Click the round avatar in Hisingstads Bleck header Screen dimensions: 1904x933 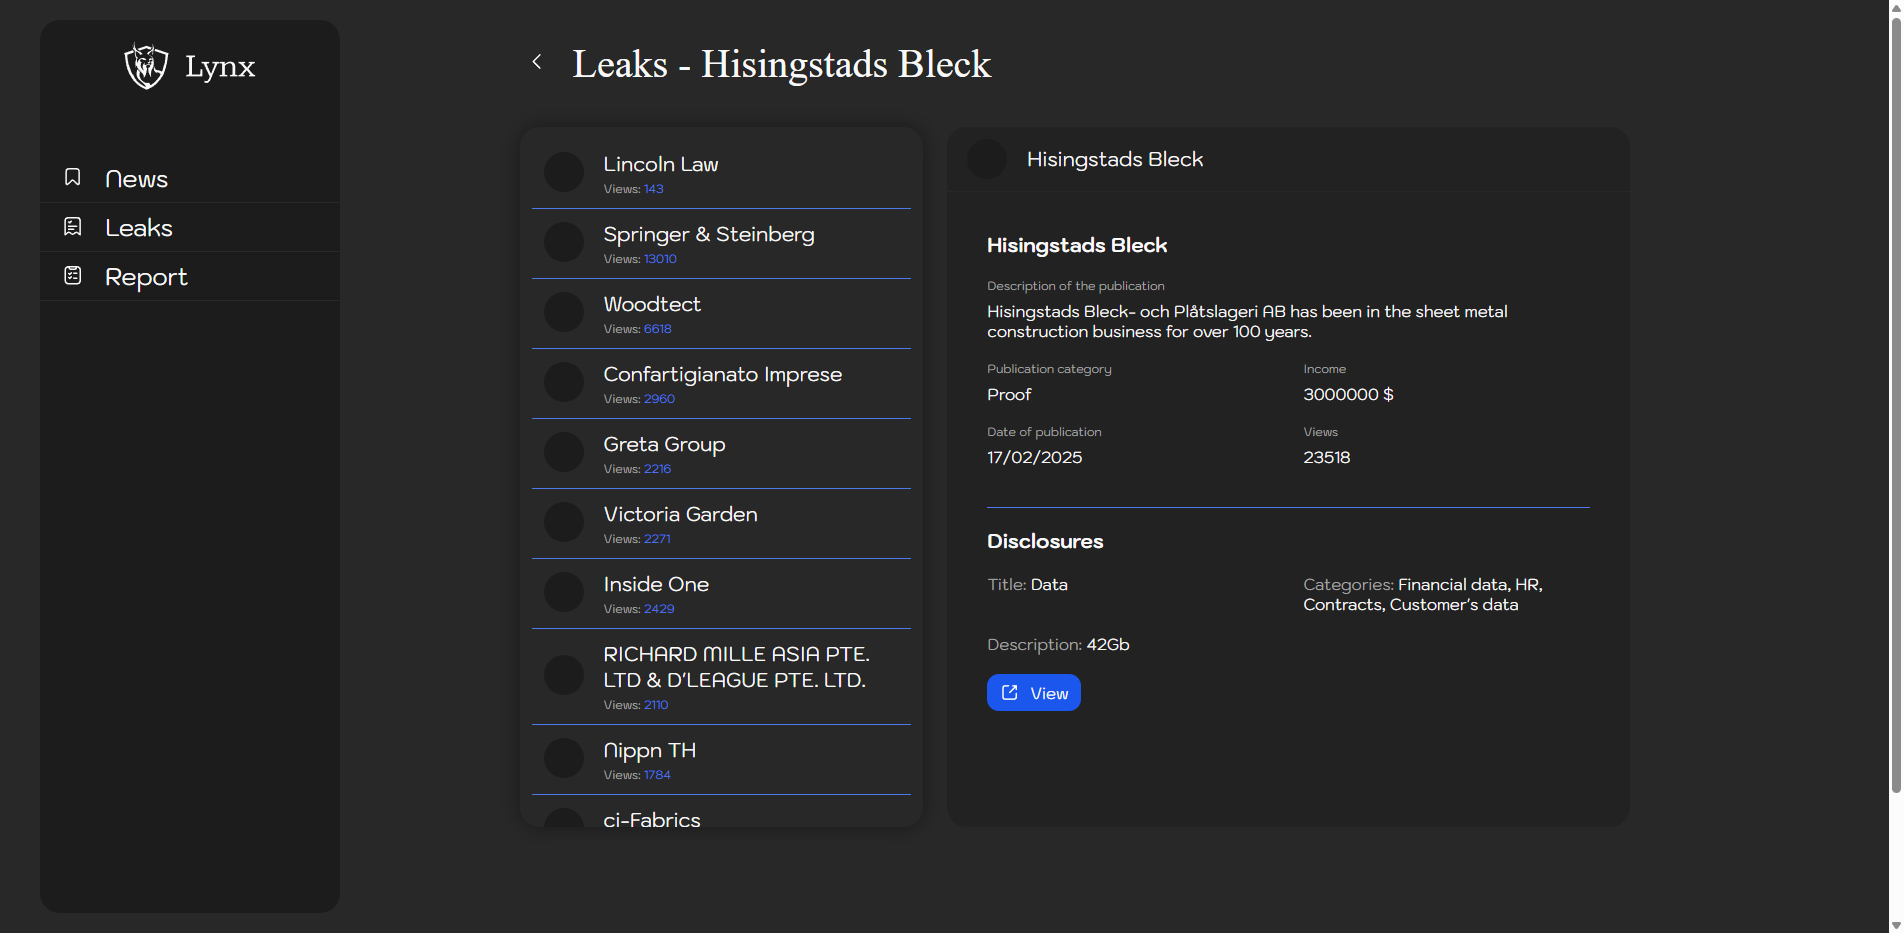pyautogui.click(x=987, y=159)
